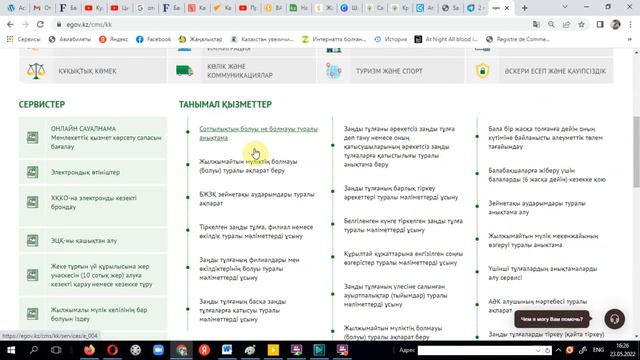Open Windows Start menu
Image resolution: width=640 pixels, height=360 pixels.
[11, 350]
